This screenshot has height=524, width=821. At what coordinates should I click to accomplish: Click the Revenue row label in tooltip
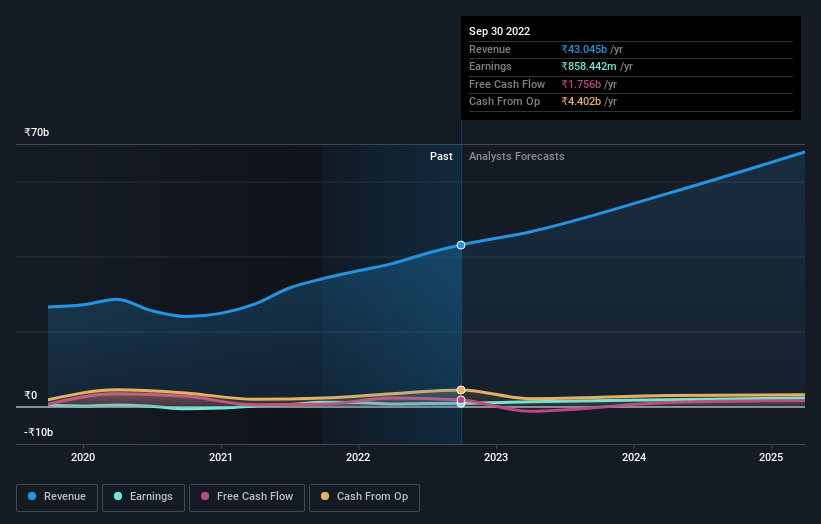point(490,49)
